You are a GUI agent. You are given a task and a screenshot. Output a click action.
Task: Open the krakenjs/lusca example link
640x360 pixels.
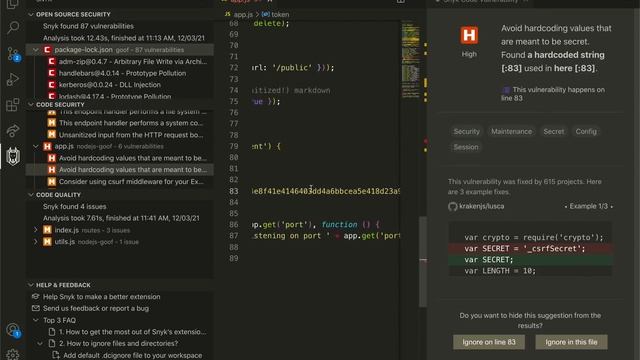(x=482, y=206)
